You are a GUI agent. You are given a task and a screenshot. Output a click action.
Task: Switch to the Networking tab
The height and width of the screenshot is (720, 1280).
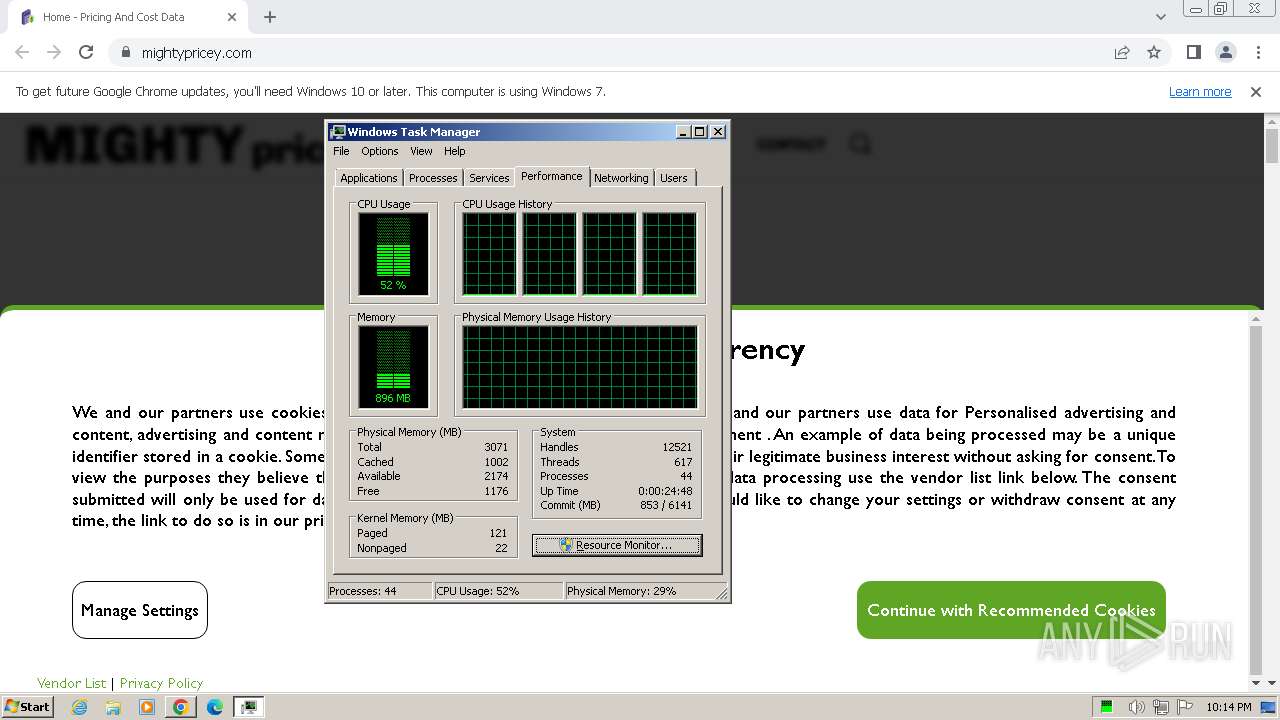point(621,178)
